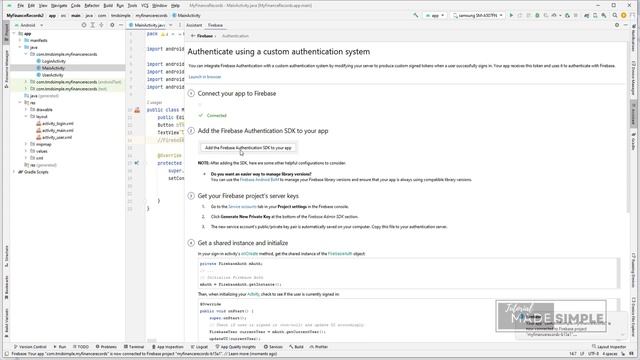The image size is (640, 360).
Task: Click the Search Everywhere magnifier icon
Action: (615, 16)
